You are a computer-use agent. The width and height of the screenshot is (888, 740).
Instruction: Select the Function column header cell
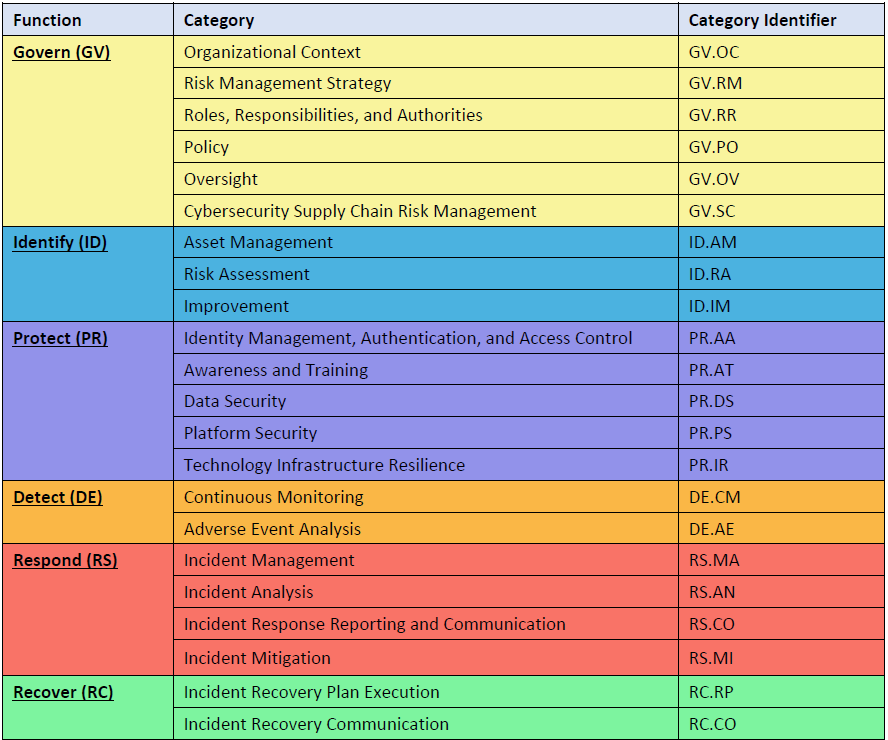coord(47,20)
